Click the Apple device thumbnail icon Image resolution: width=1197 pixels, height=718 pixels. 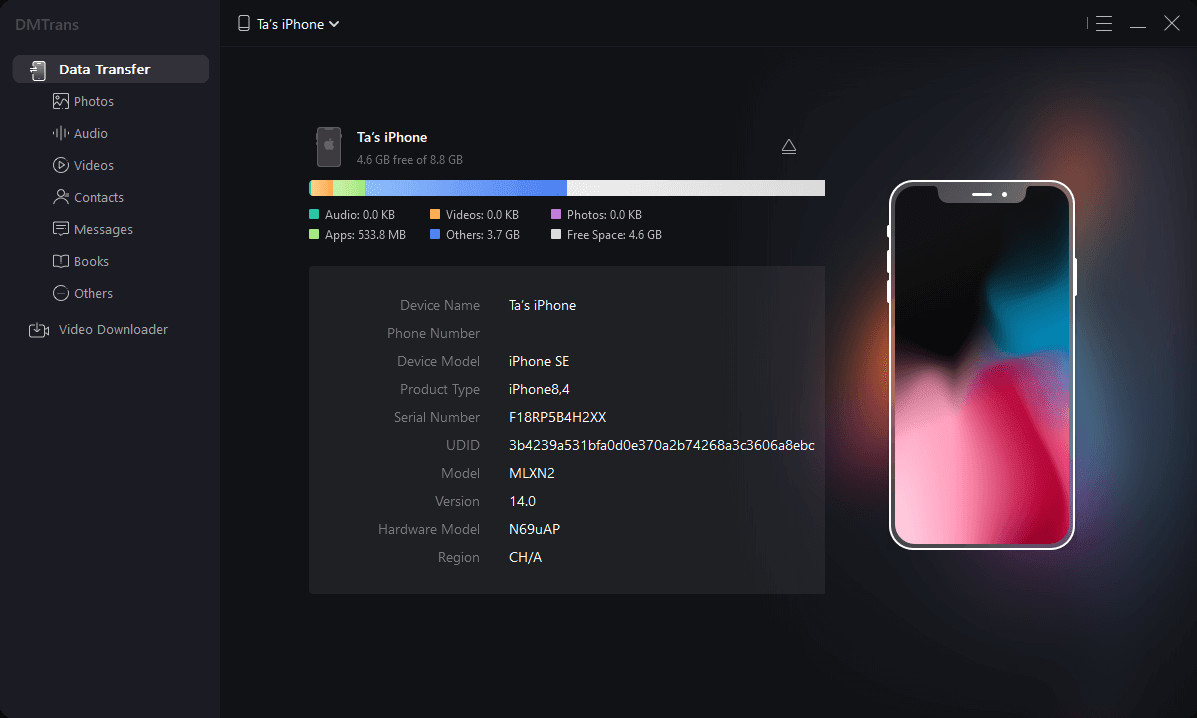click(x=329, y=146)
